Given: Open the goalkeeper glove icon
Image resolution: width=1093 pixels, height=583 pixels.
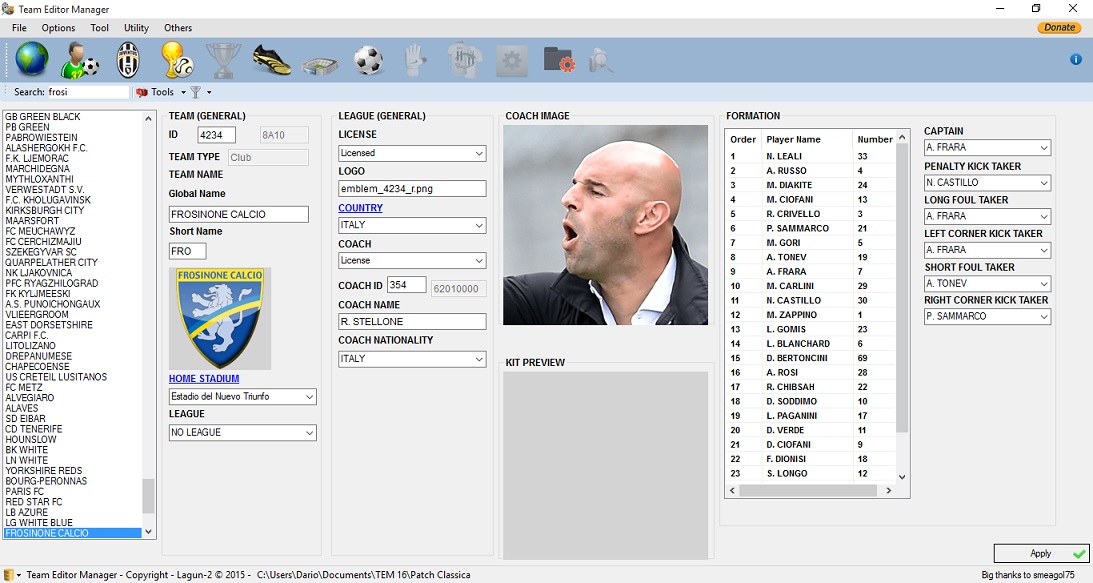Looking at the screenshot, I should (x=415, y=61).
